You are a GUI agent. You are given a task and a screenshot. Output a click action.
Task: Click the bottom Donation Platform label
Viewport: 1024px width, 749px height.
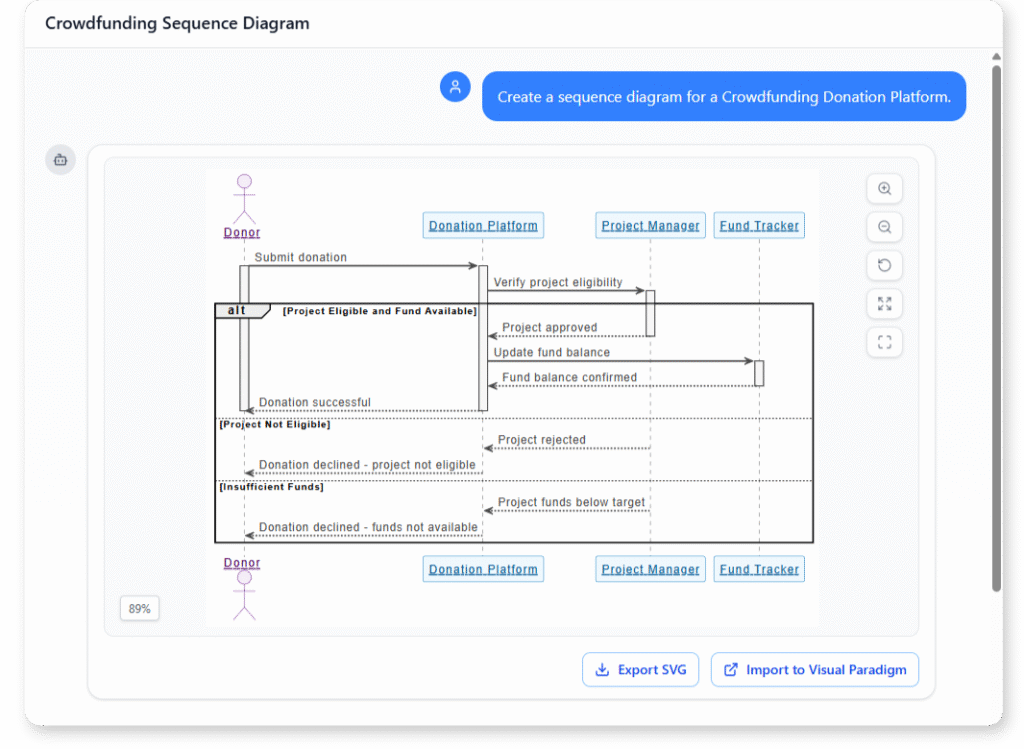point(483,568)
